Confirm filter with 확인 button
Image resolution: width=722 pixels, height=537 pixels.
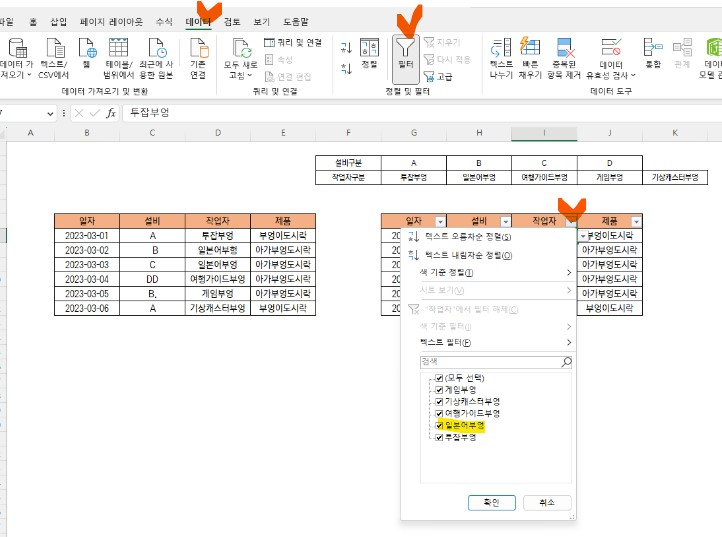tap(492, 502)
